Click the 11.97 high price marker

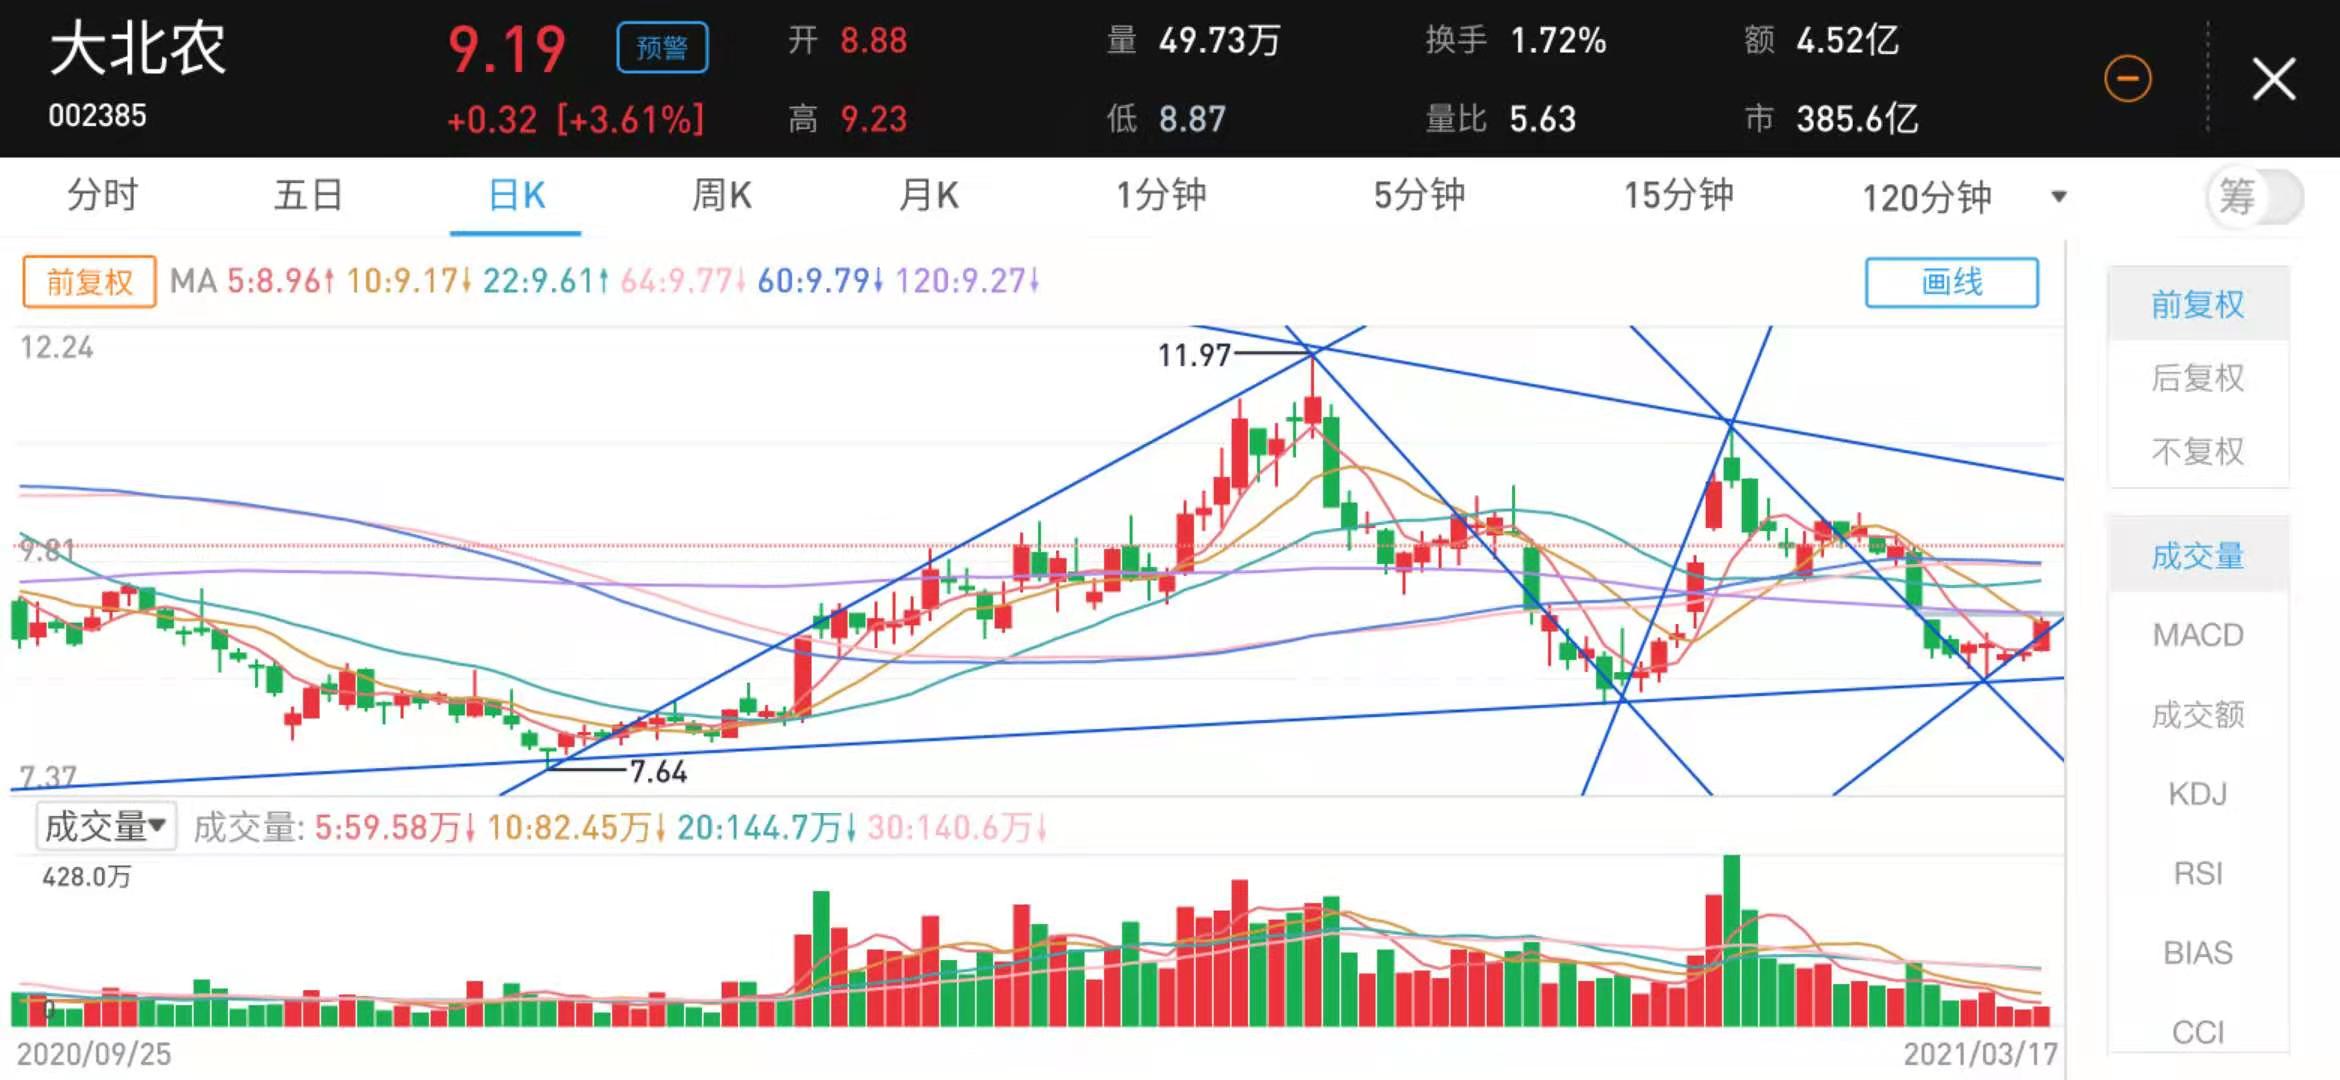tap(1194, 355)
